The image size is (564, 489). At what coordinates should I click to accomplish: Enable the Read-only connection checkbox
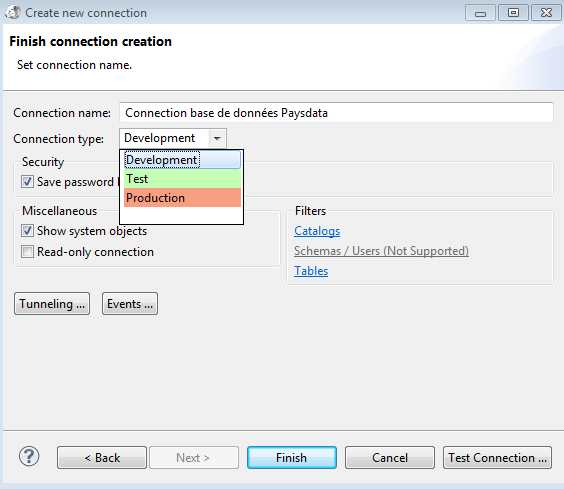point(27,252)
